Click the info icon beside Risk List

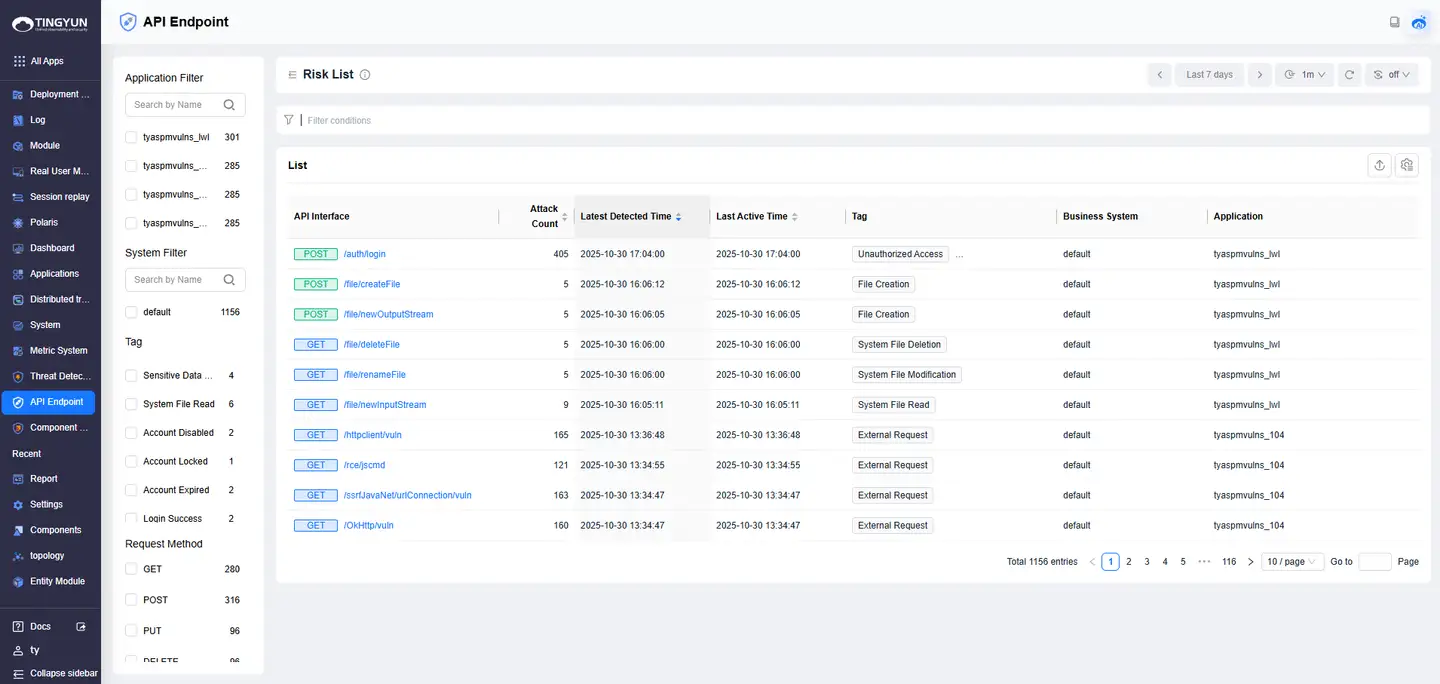pos(365,75)
